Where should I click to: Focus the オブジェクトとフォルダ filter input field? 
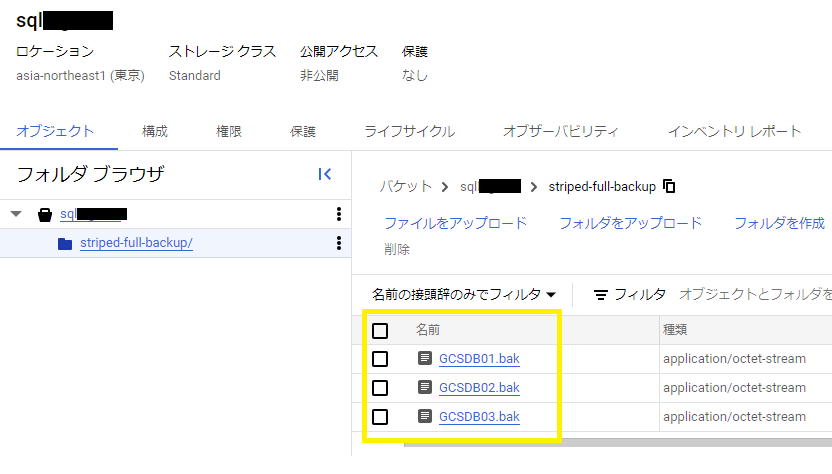coord(755,294)
